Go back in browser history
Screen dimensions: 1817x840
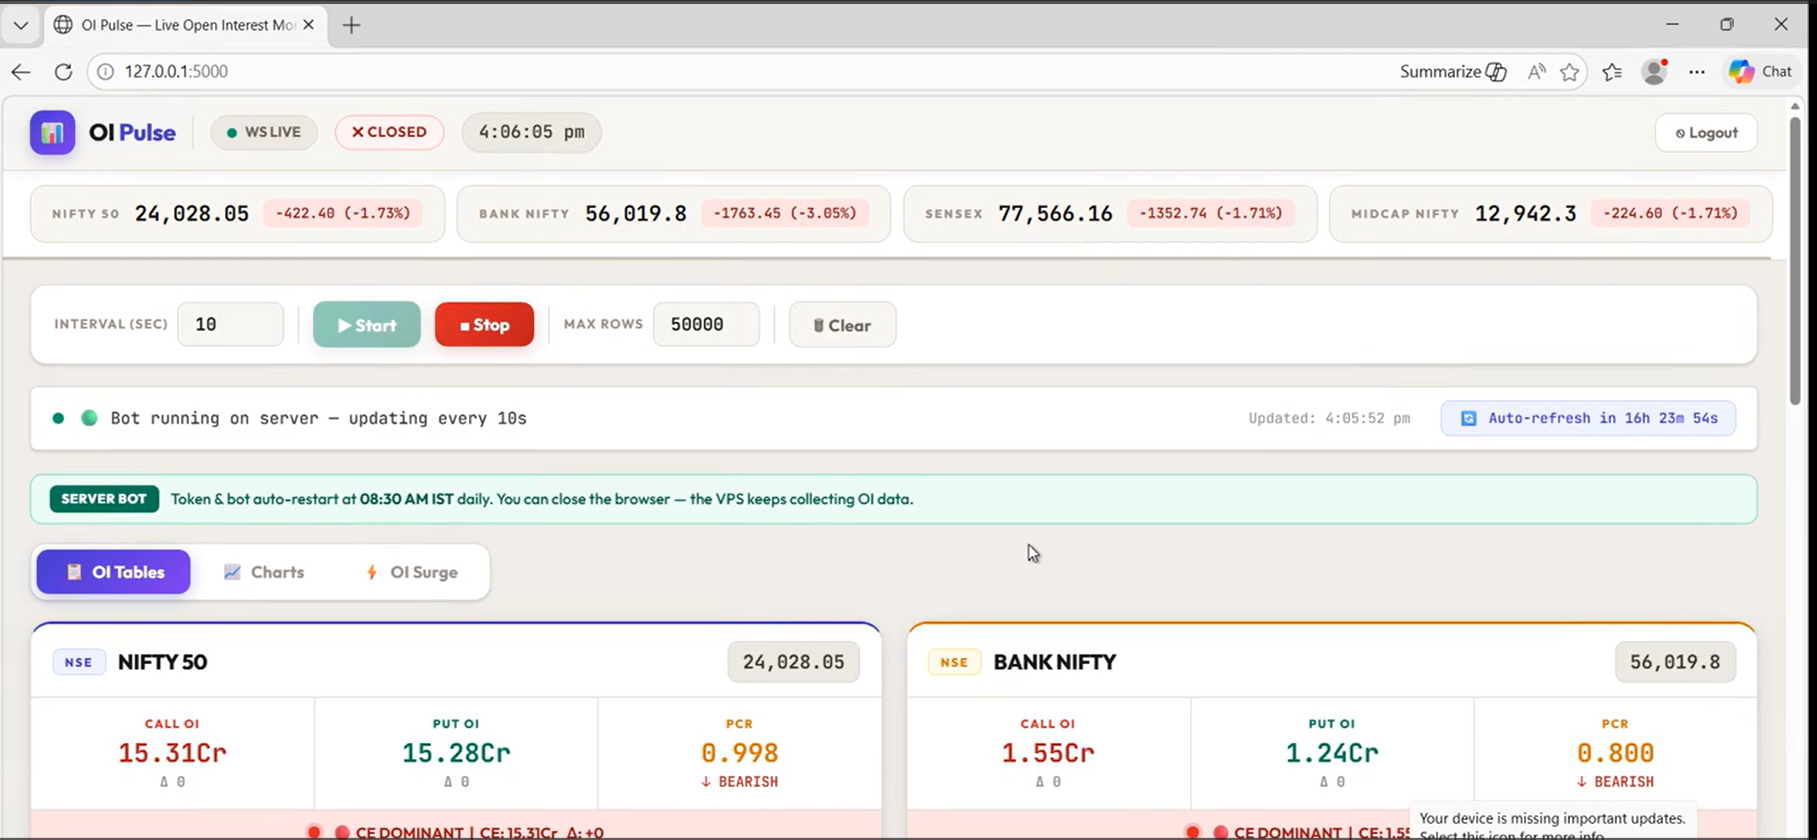pyautogui.click(x=21, y=72)
